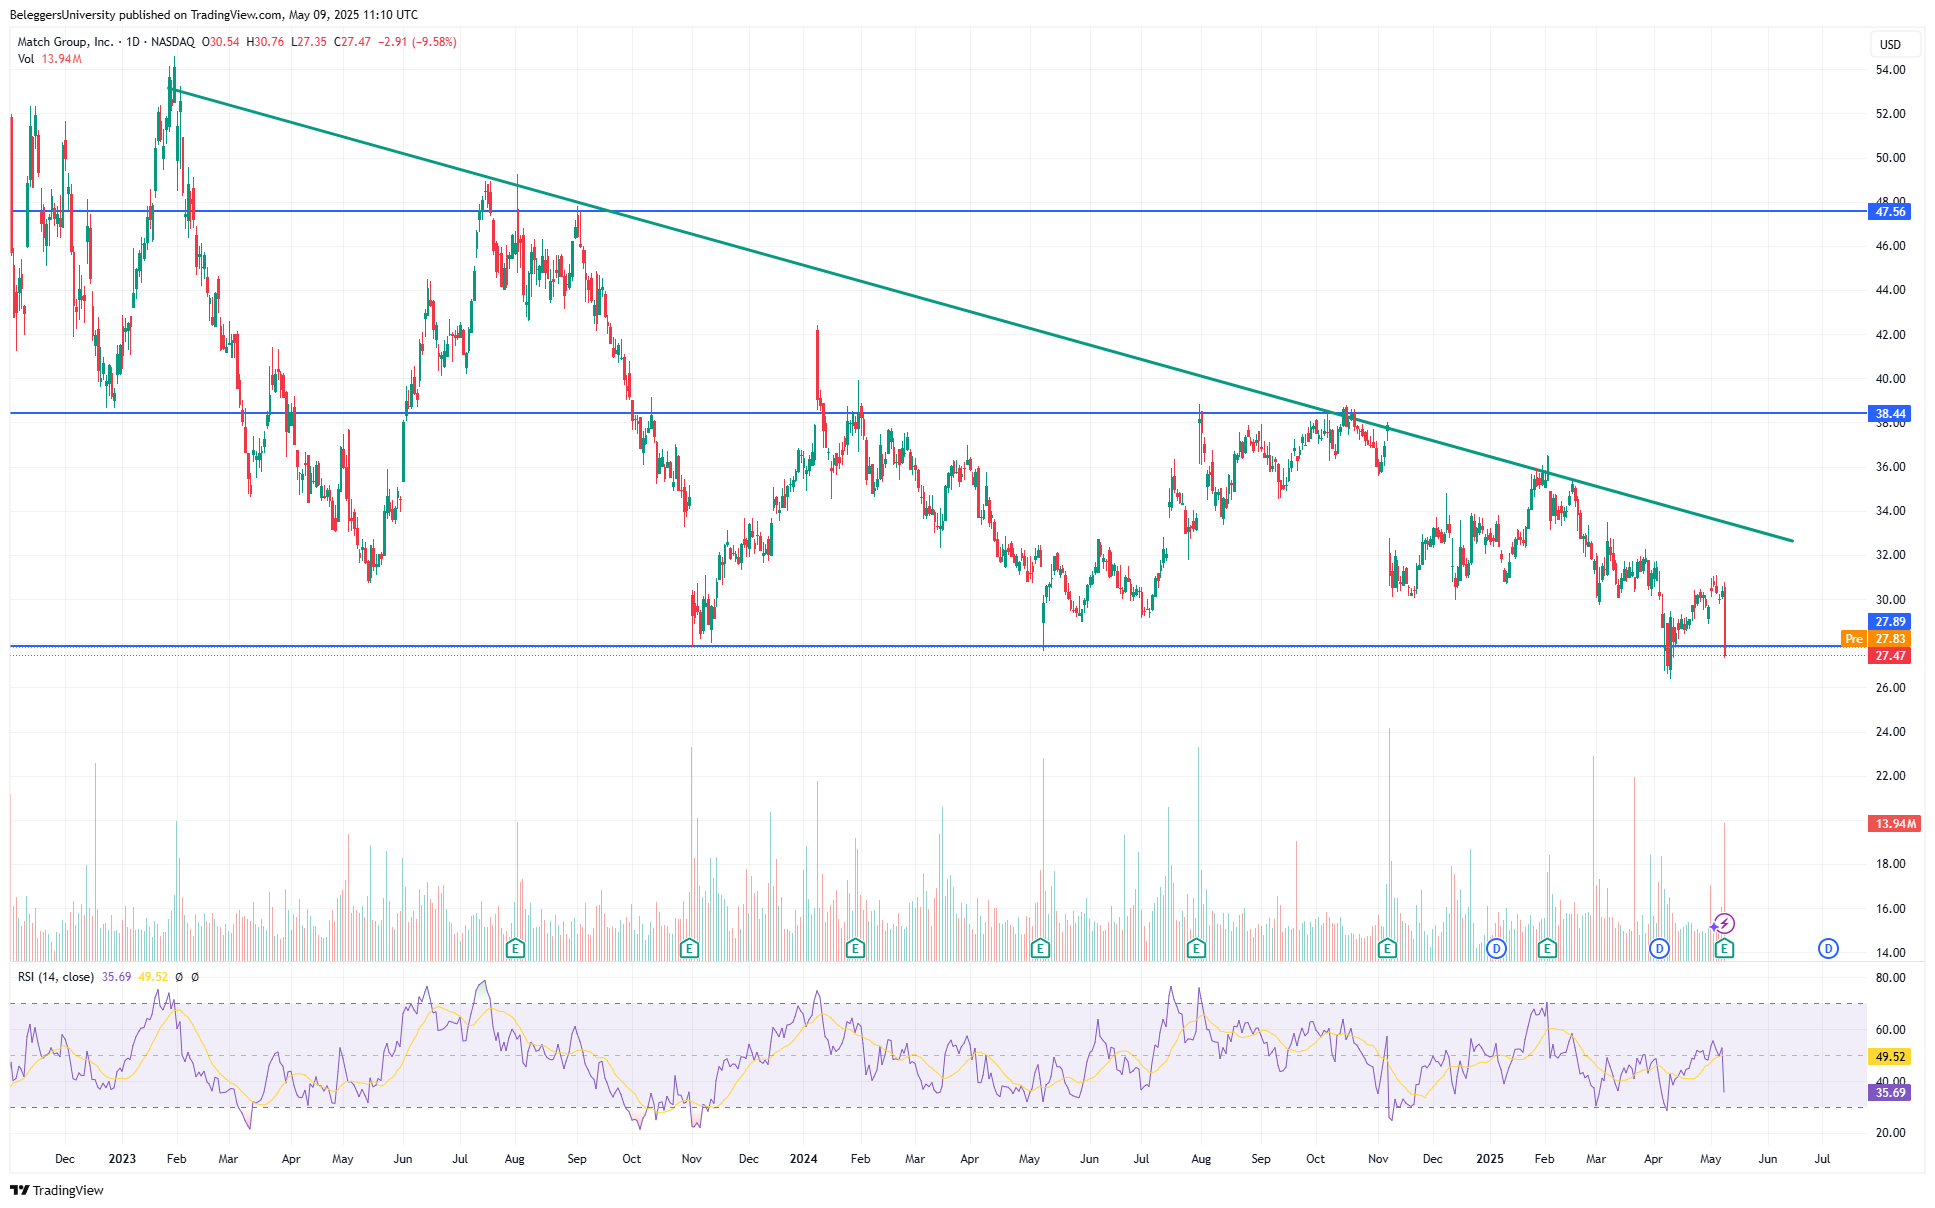1935x1208 pixels.
Task: Open the USD currency selector
Action: click(x=1895, y=44)
